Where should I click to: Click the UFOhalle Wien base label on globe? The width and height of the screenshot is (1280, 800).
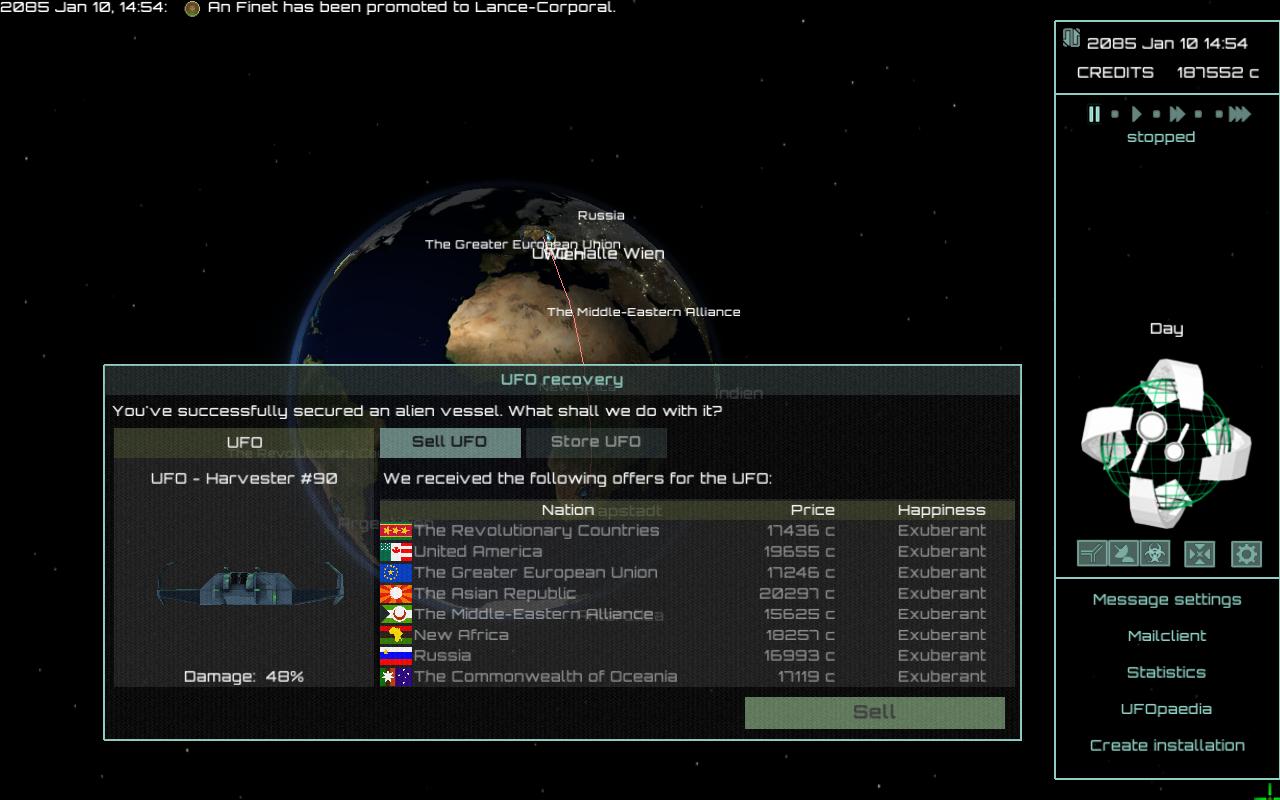pos(598,254)
